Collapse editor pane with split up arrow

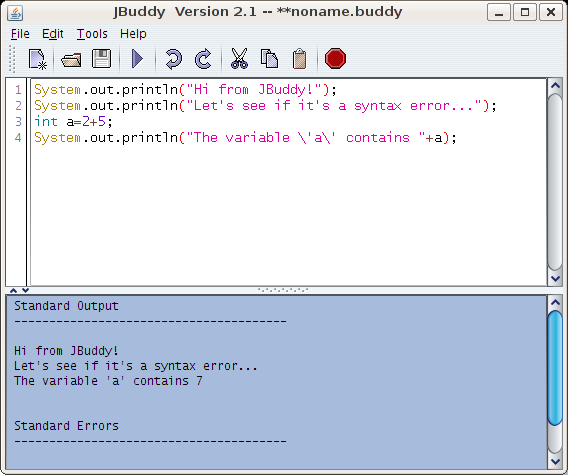tap(13, 290)
